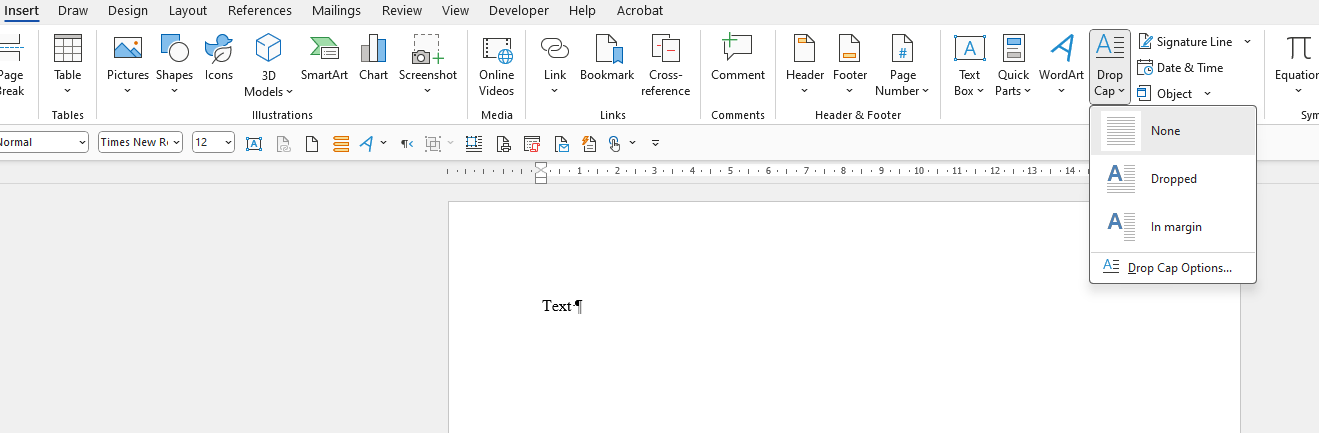The height and width of the screenshot is (433, 1319).
Task: Select None in Drop Cap menu
Action: point(1173,131)
